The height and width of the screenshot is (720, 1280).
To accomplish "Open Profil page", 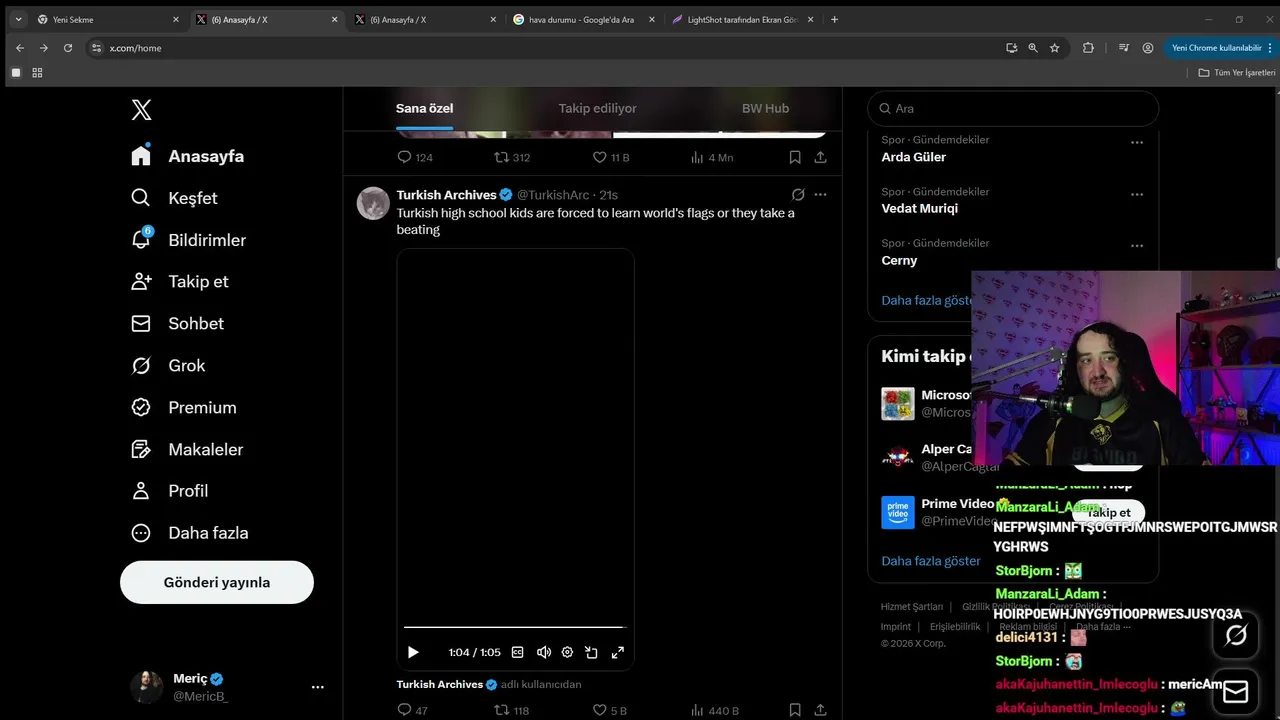I will pyautogui.click(x=170, y=491).
